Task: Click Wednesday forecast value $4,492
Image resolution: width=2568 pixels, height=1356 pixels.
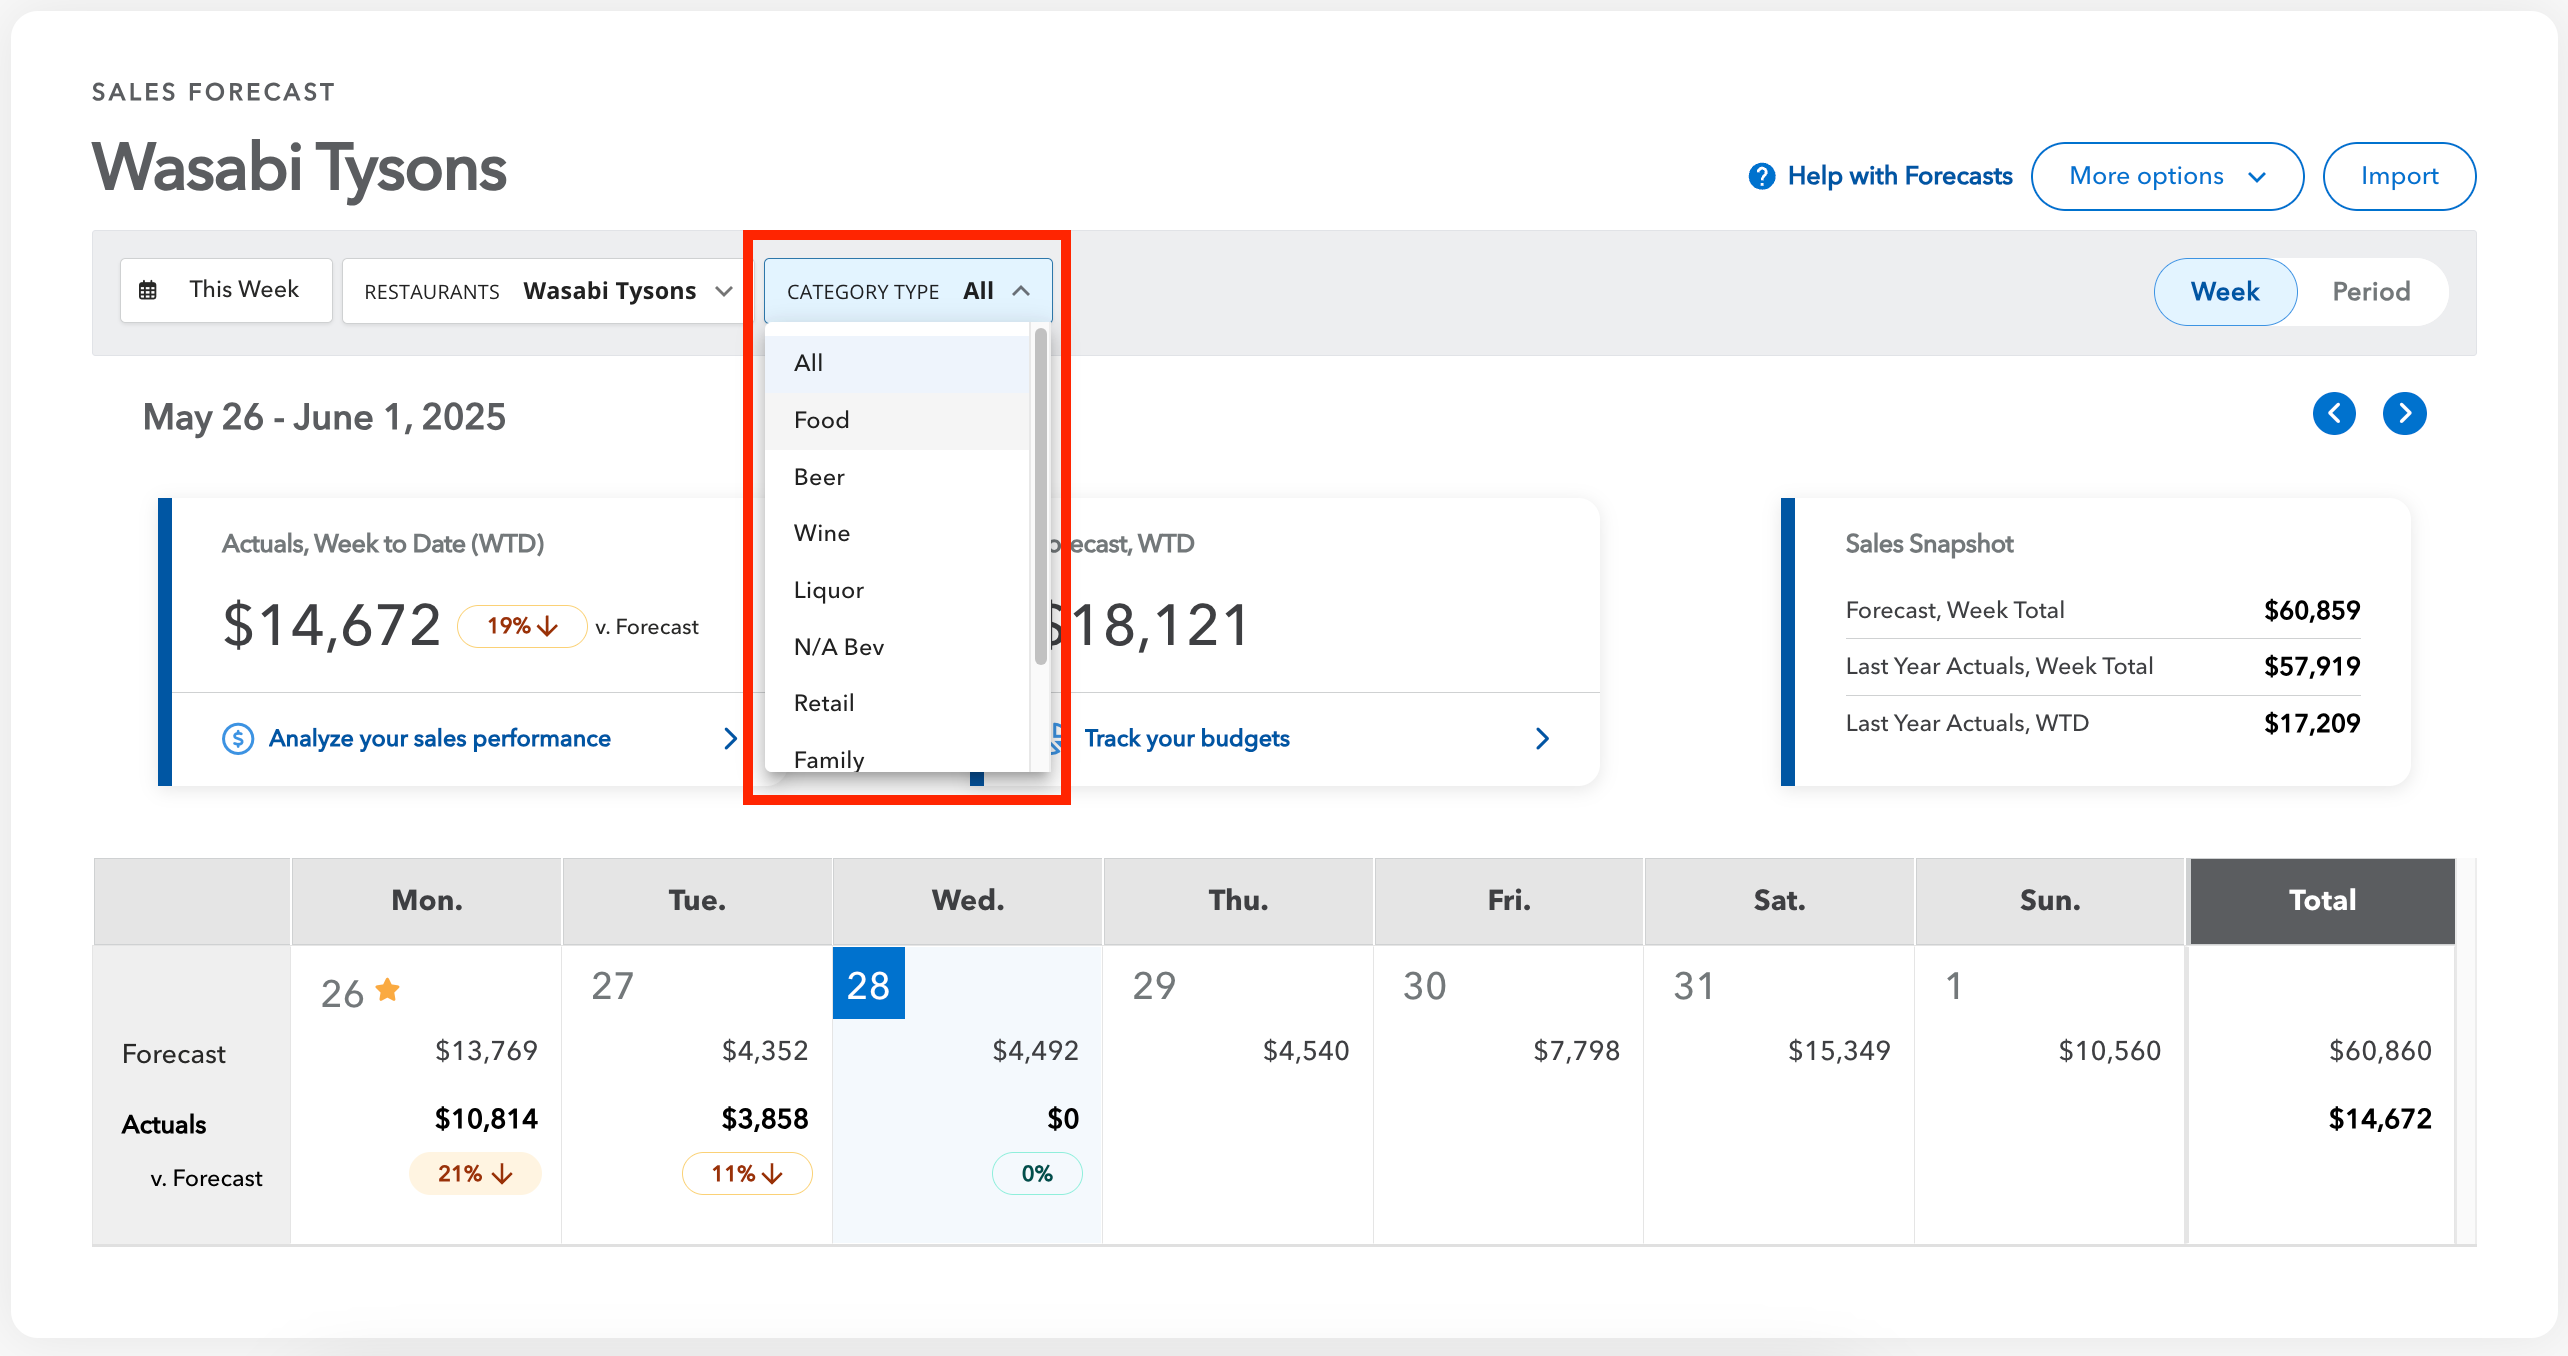Action: coord(1035,1051)
